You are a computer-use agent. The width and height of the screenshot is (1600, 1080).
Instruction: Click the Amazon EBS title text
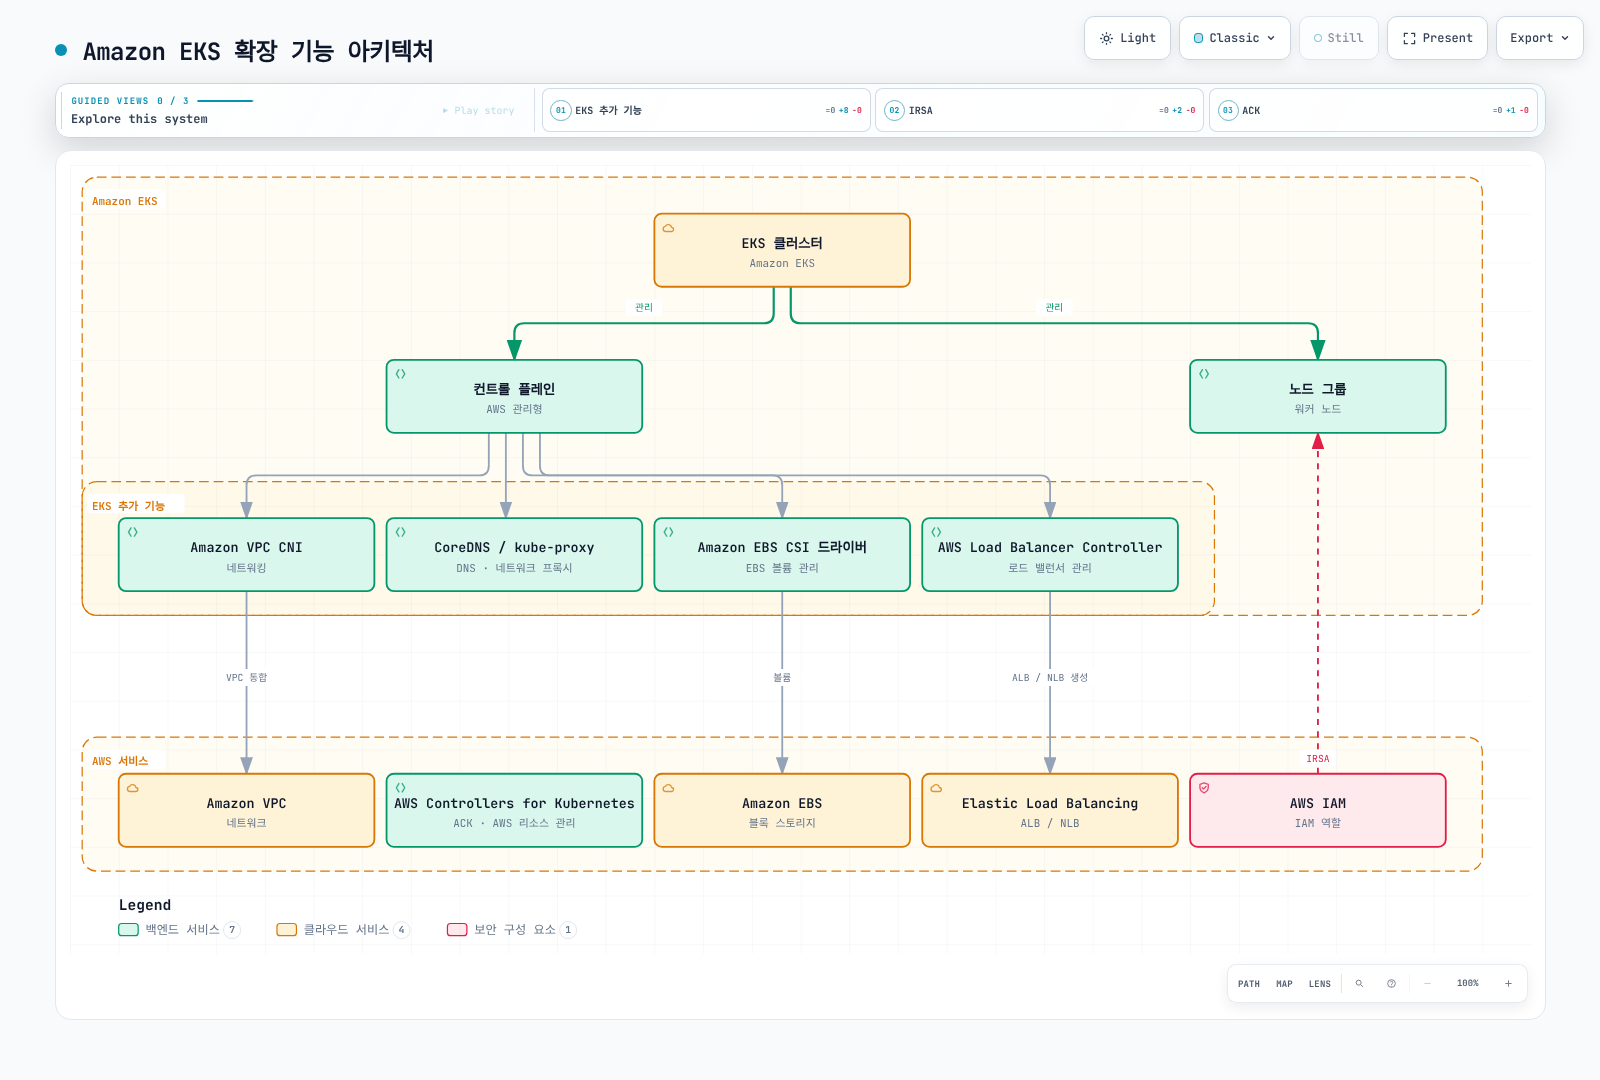pos(782,803)
